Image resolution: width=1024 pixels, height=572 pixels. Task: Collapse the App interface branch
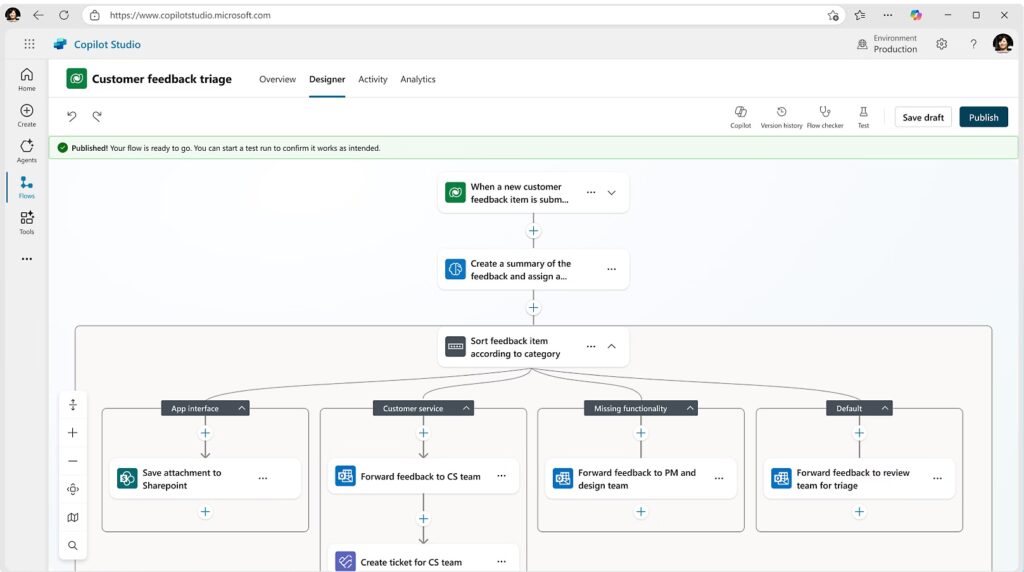241,408
